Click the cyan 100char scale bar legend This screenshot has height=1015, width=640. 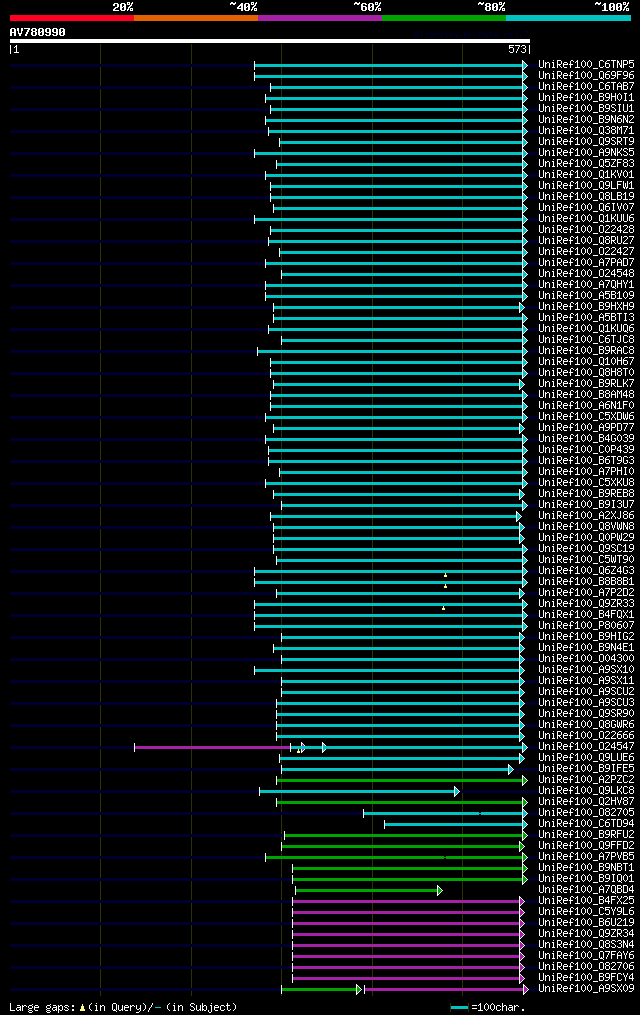(x=459, y=1008)
